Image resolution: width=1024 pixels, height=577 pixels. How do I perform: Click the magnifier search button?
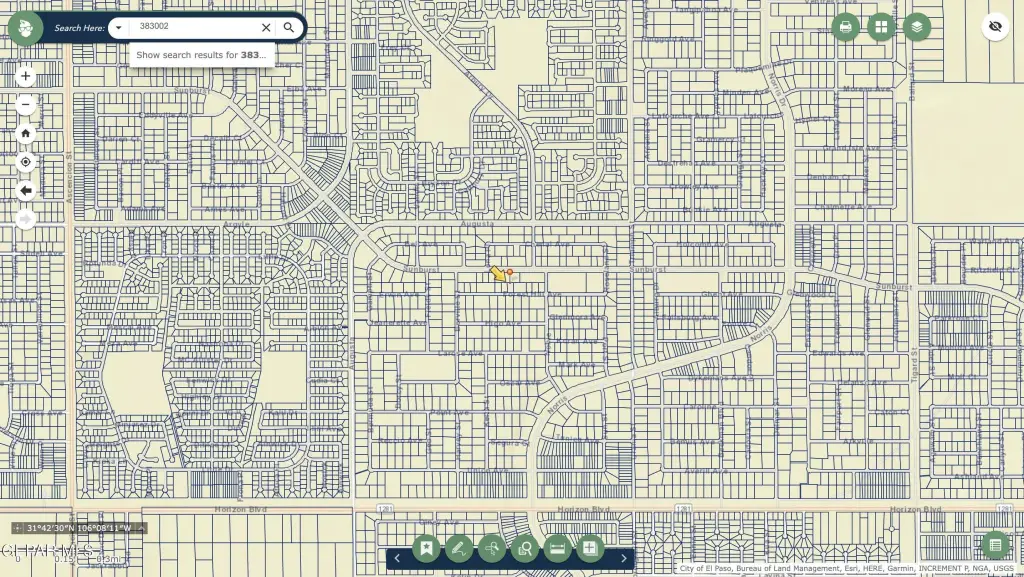[289, 28]
